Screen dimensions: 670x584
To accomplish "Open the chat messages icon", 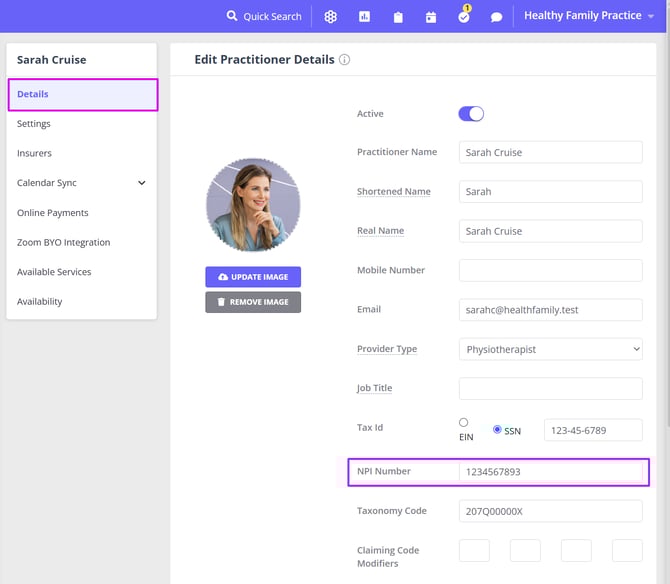I will point(496,17).
